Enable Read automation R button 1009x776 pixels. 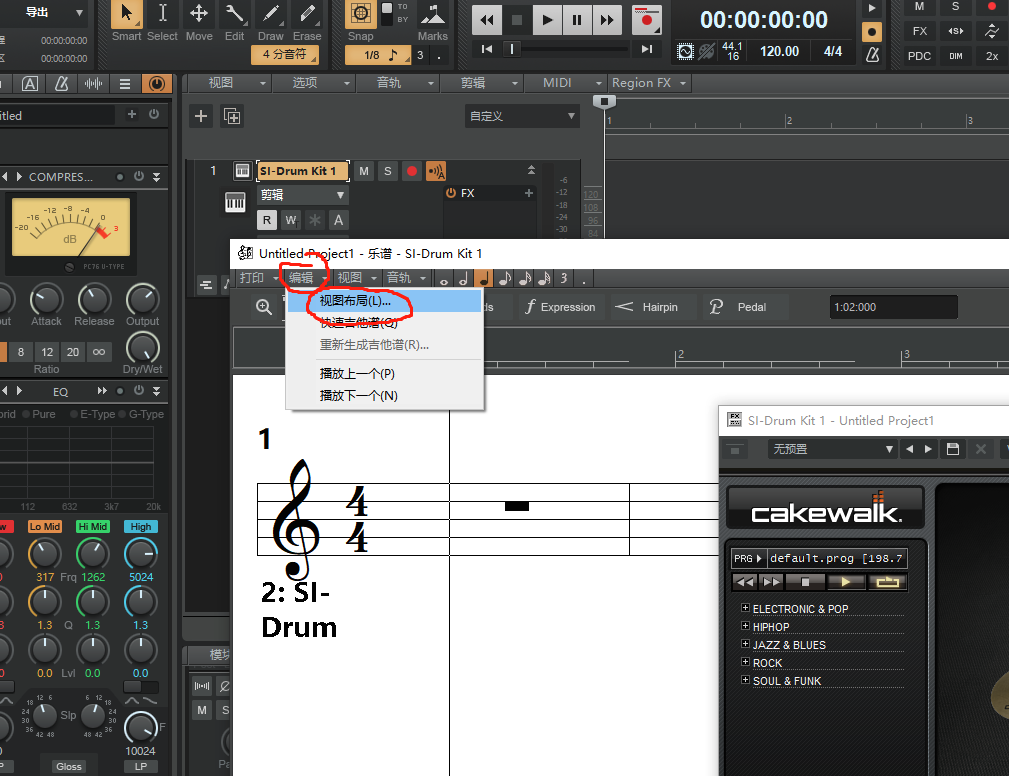pyautogui.click(x=266, y=220)
